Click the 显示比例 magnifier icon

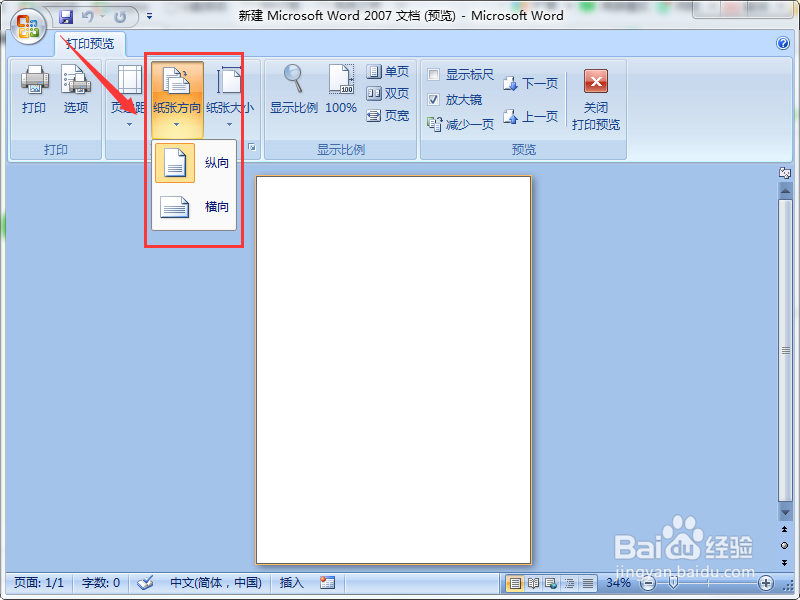(x=294, y=89)
